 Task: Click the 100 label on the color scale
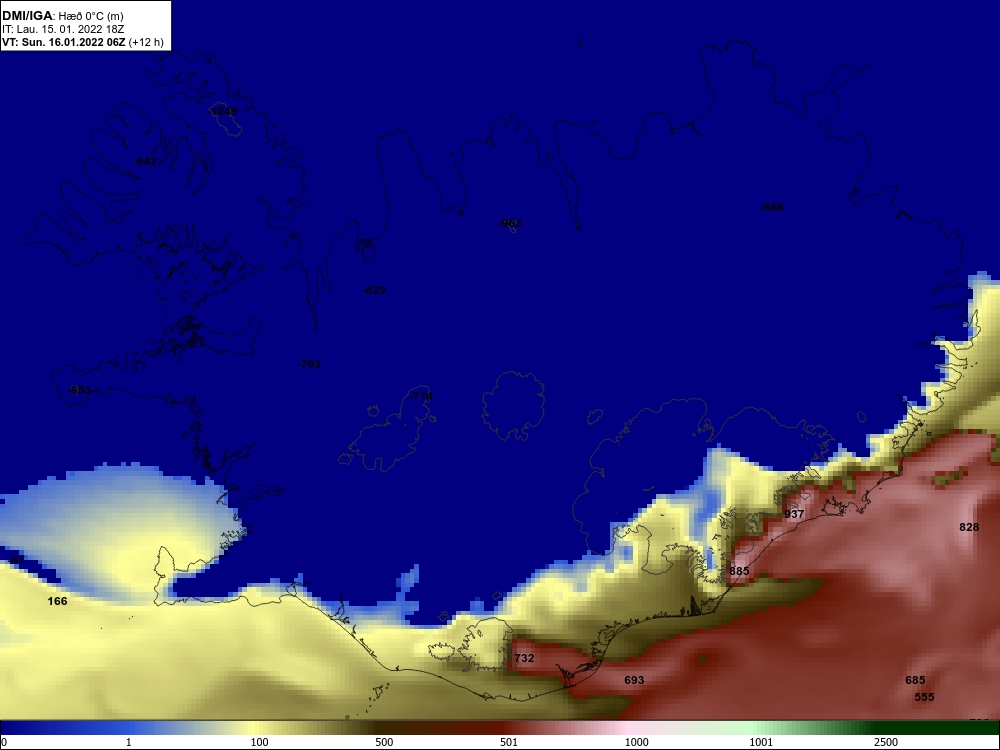pyautogui.click(x=260, y=742)
